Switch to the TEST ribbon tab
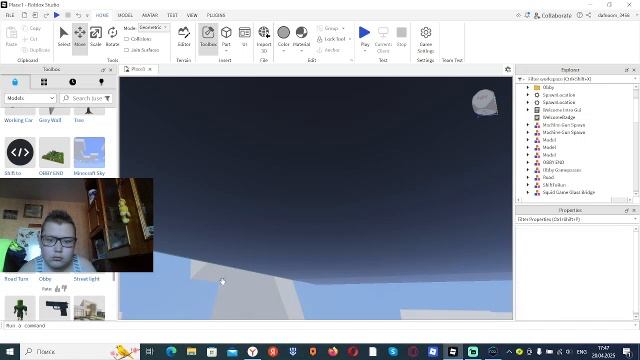This screenshot has height=360, width=640. [173, 15]
